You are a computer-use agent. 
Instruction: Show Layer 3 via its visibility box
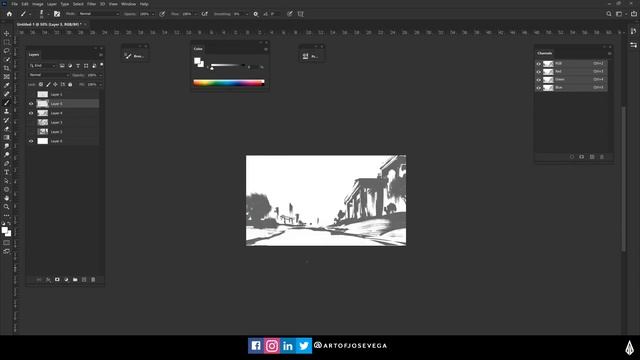coord(31,122)
